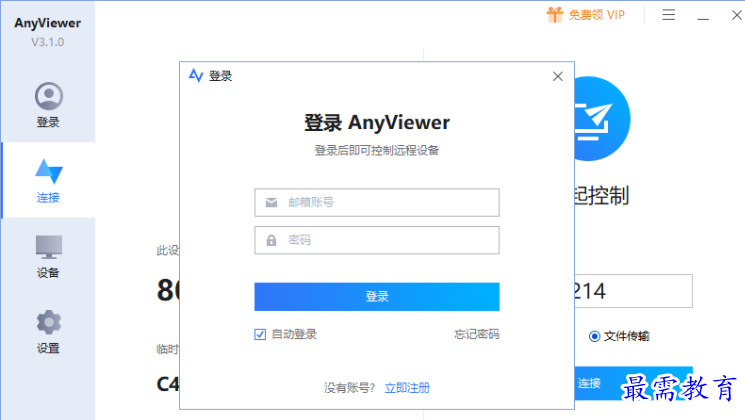Open the 立即注册 register now link
The image size is (745, 420).
407,388
